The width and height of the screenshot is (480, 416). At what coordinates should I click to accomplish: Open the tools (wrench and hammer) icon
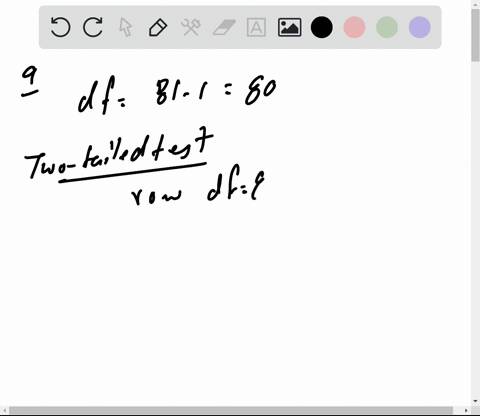[x=191, y=27]
